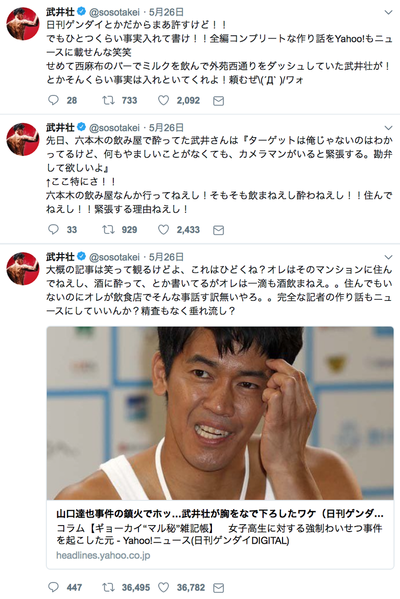Send first tweet via direct message envelope
This screenshot has width=400, height=599.
(219, 100)
